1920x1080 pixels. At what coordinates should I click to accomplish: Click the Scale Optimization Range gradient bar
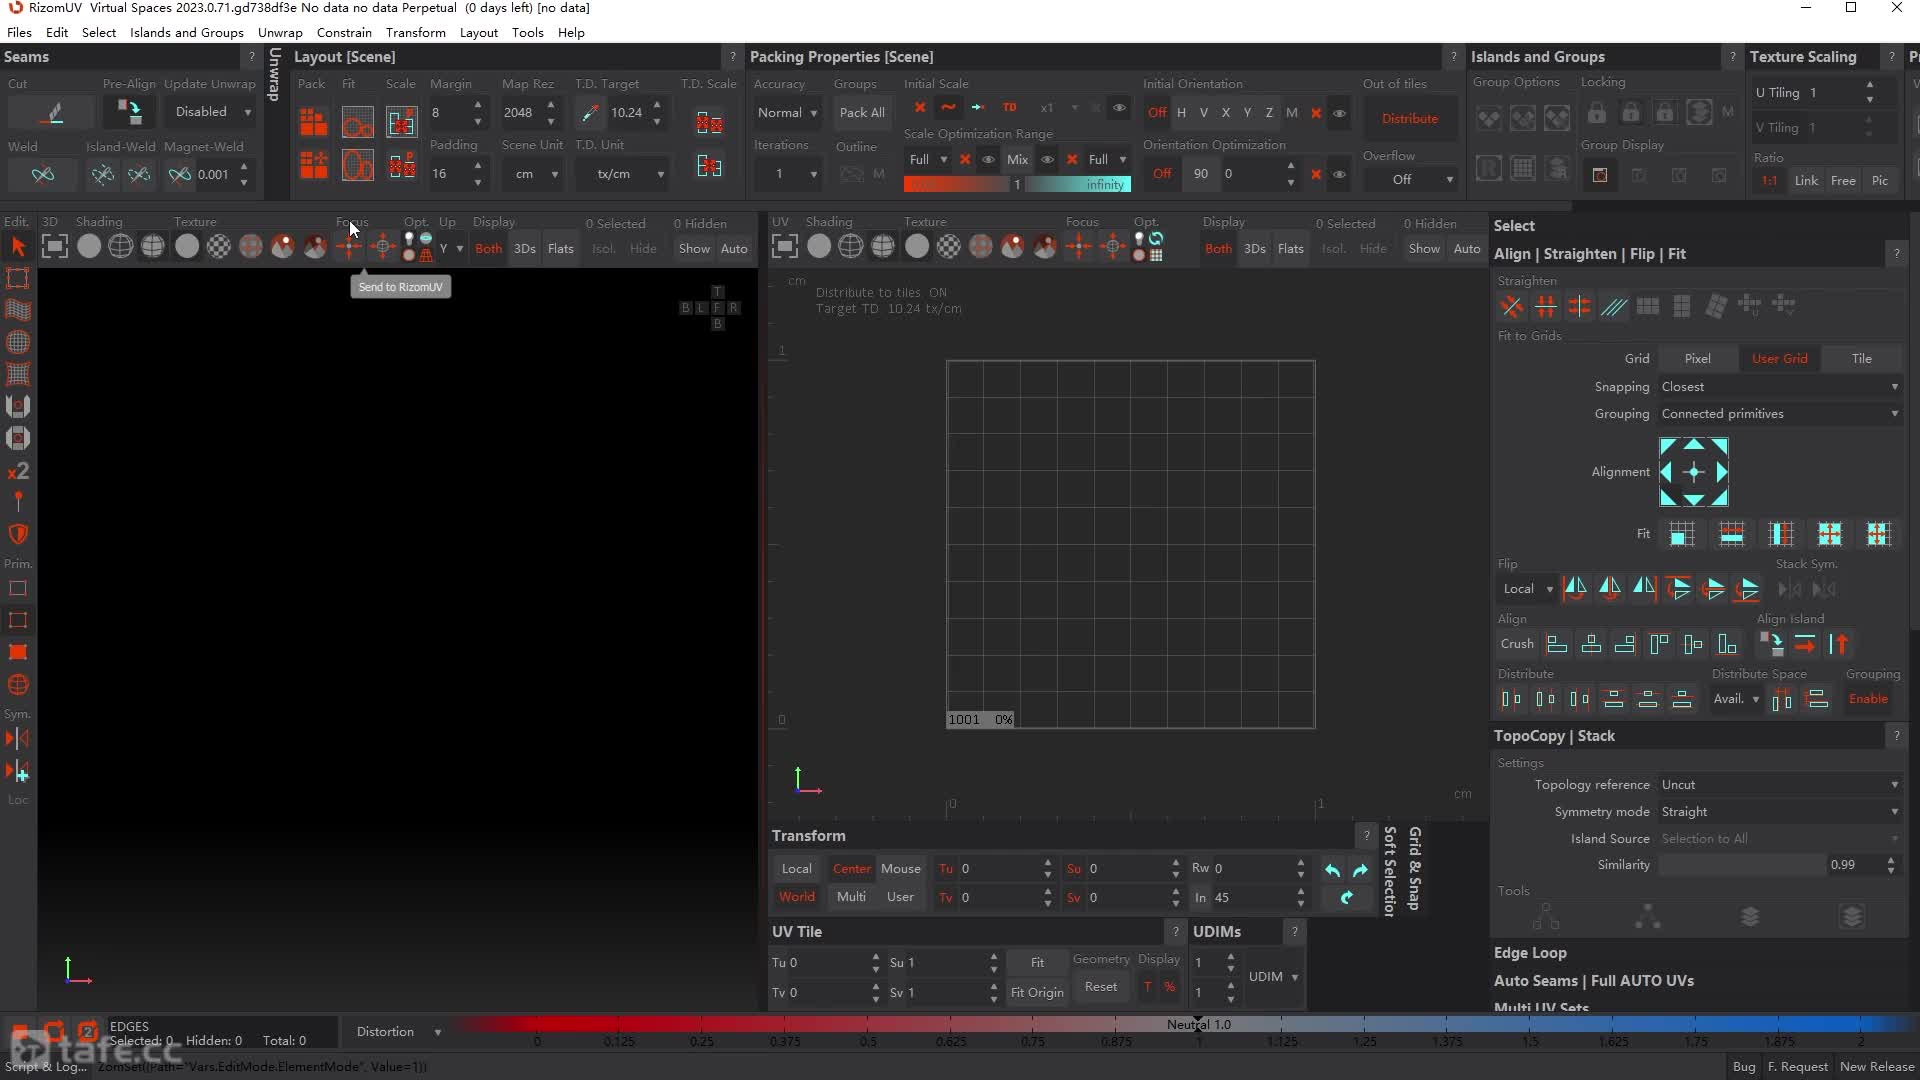click(1018, 185)
